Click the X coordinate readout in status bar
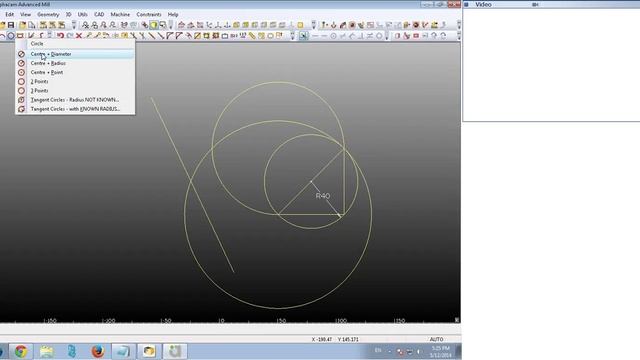The image size is (640, 360). 322,339
